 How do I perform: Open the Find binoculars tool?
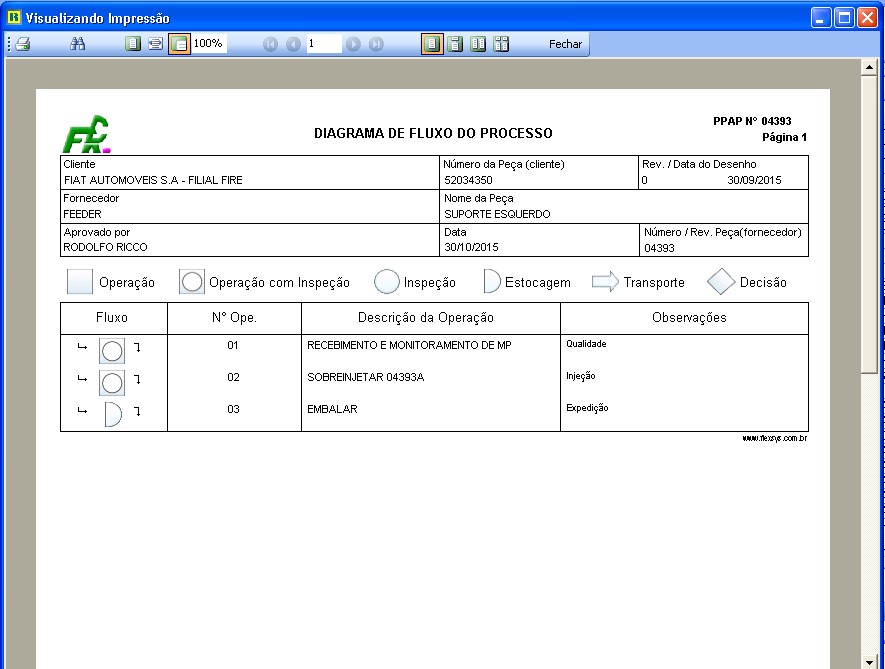(x=77, y=43)
